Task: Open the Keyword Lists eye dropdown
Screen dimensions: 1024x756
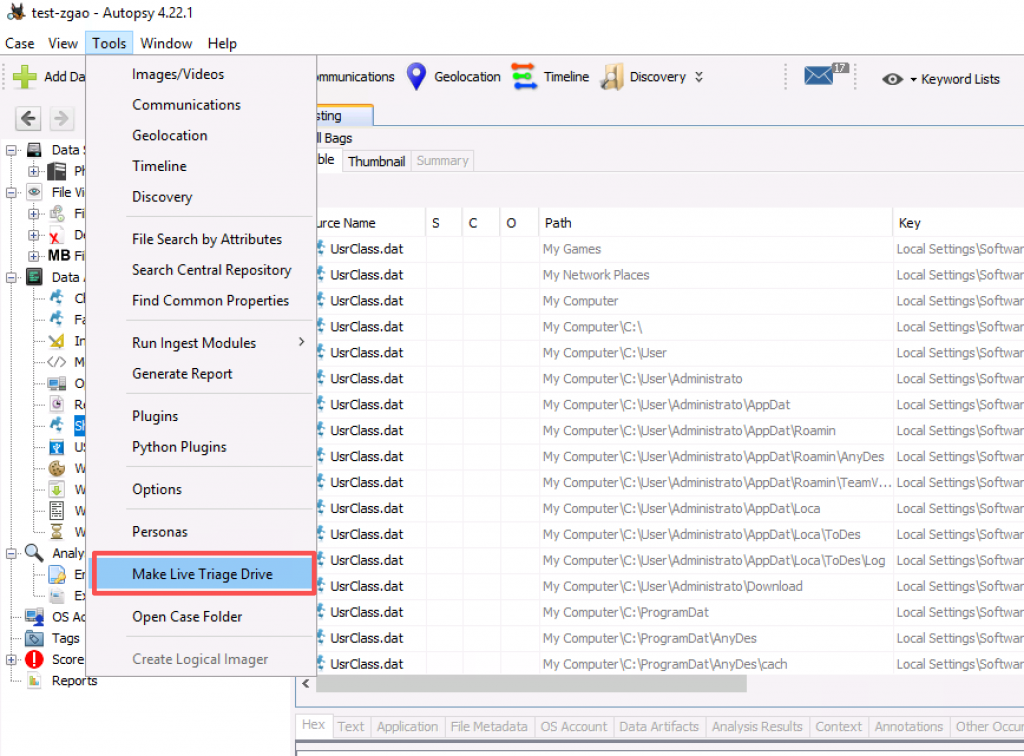Action: (893, 79)
